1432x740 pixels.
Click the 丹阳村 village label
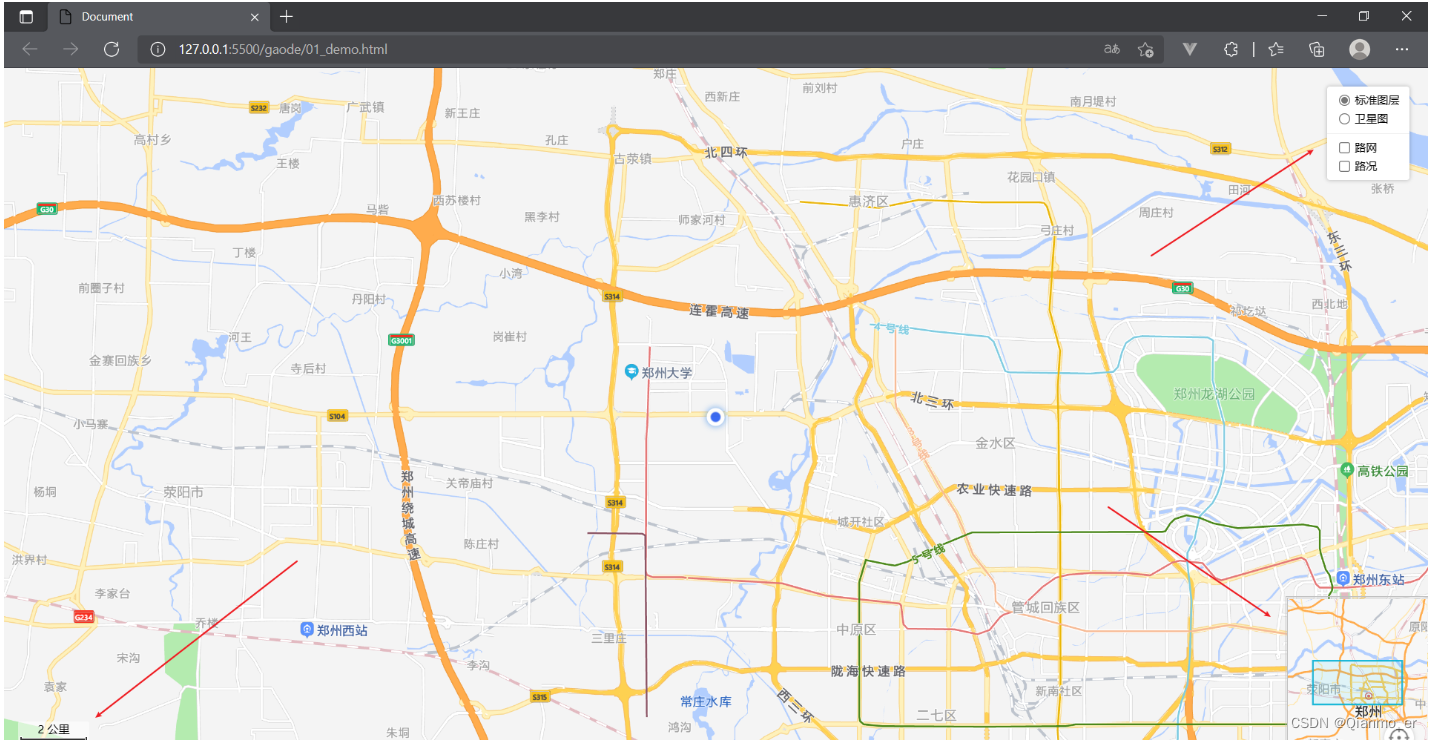(368, 299)
